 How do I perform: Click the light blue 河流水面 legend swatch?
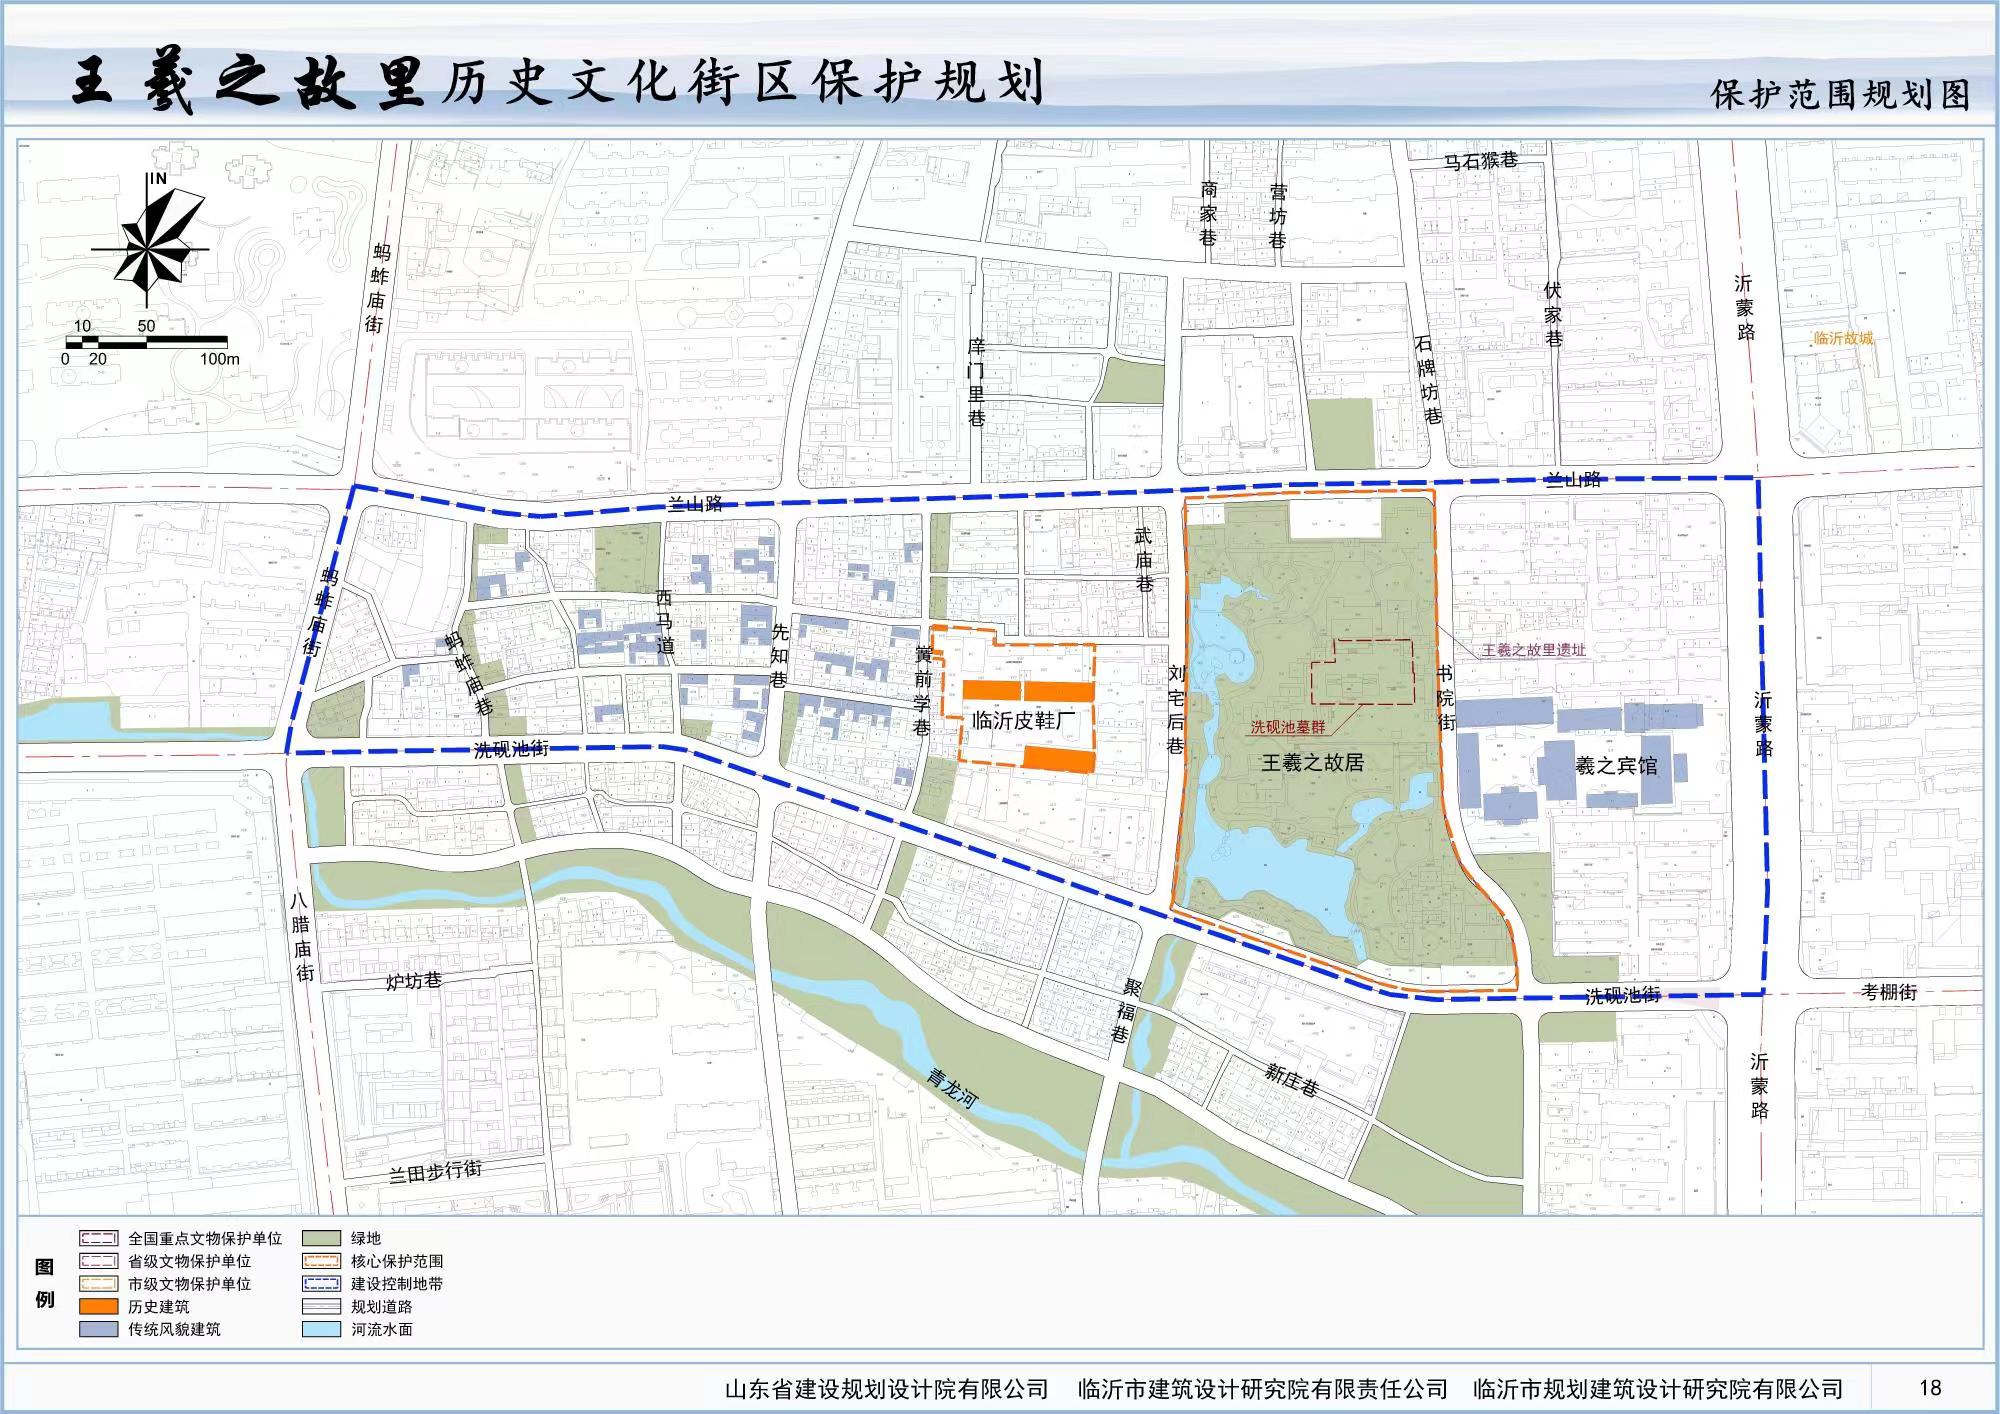(x=321, y=1329)
